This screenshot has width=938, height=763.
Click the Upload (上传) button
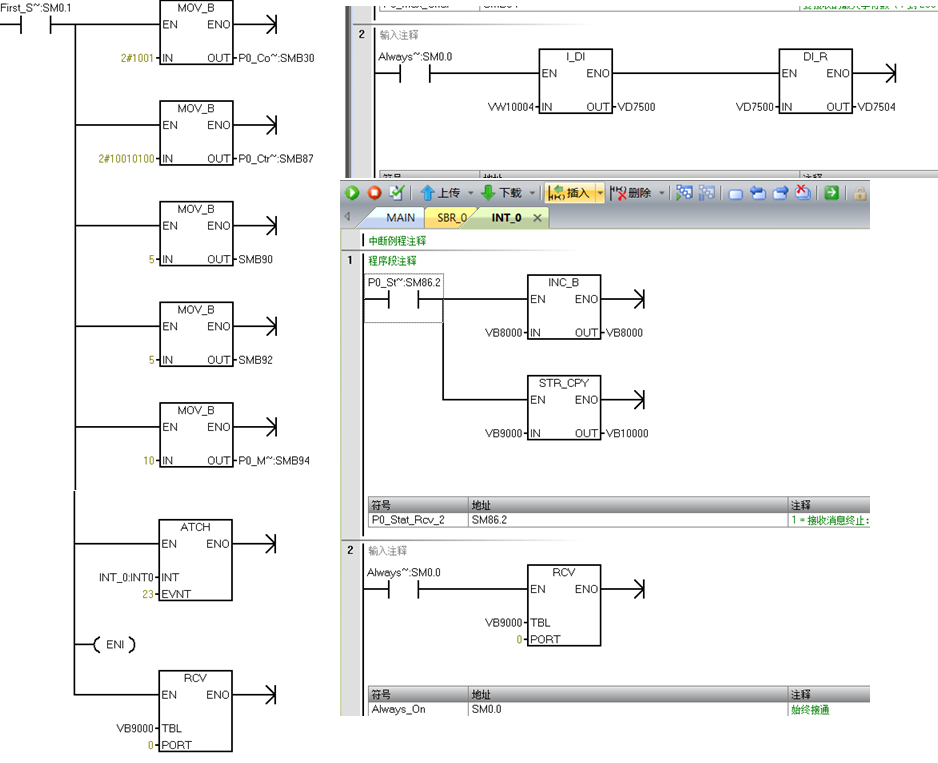coord(440,193)
